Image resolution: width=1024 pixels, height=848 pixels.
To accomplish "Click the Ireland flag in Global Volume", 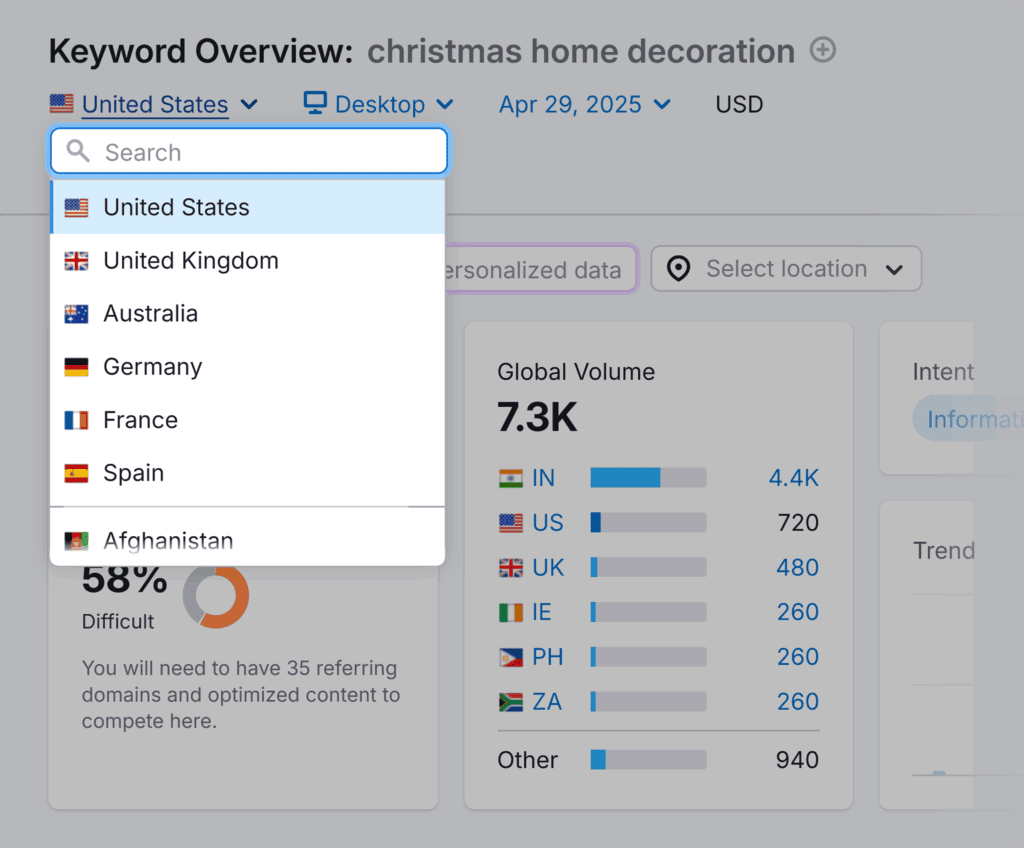I will pos(511,612).
